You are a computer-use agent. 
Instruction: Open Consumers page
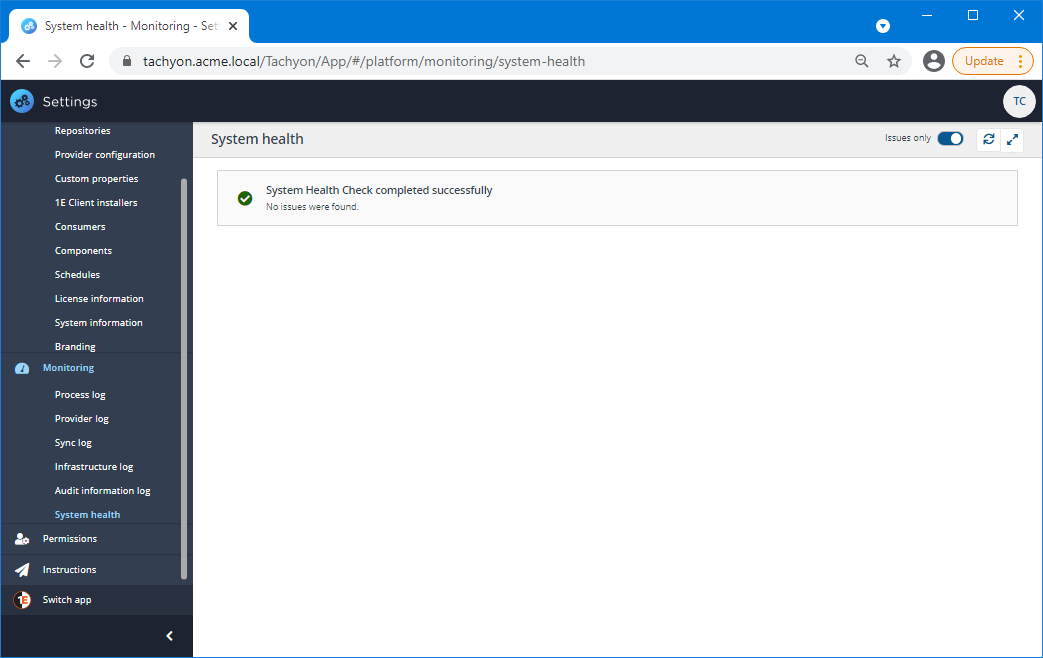(x=80, y=226)
